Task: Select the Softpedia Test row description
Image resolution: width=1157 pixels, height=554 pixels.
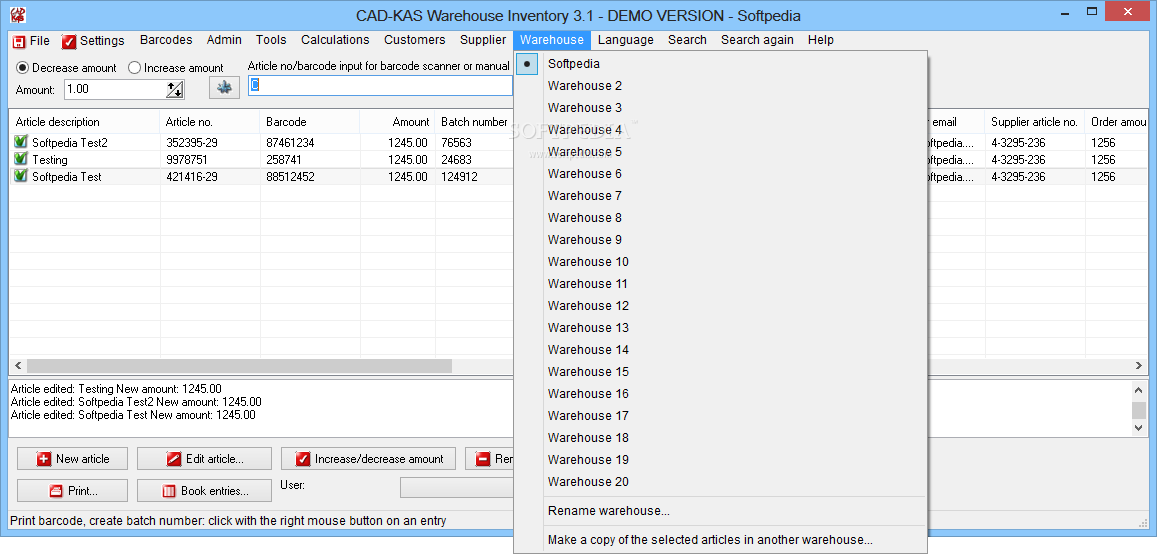Action: point(67,176)
